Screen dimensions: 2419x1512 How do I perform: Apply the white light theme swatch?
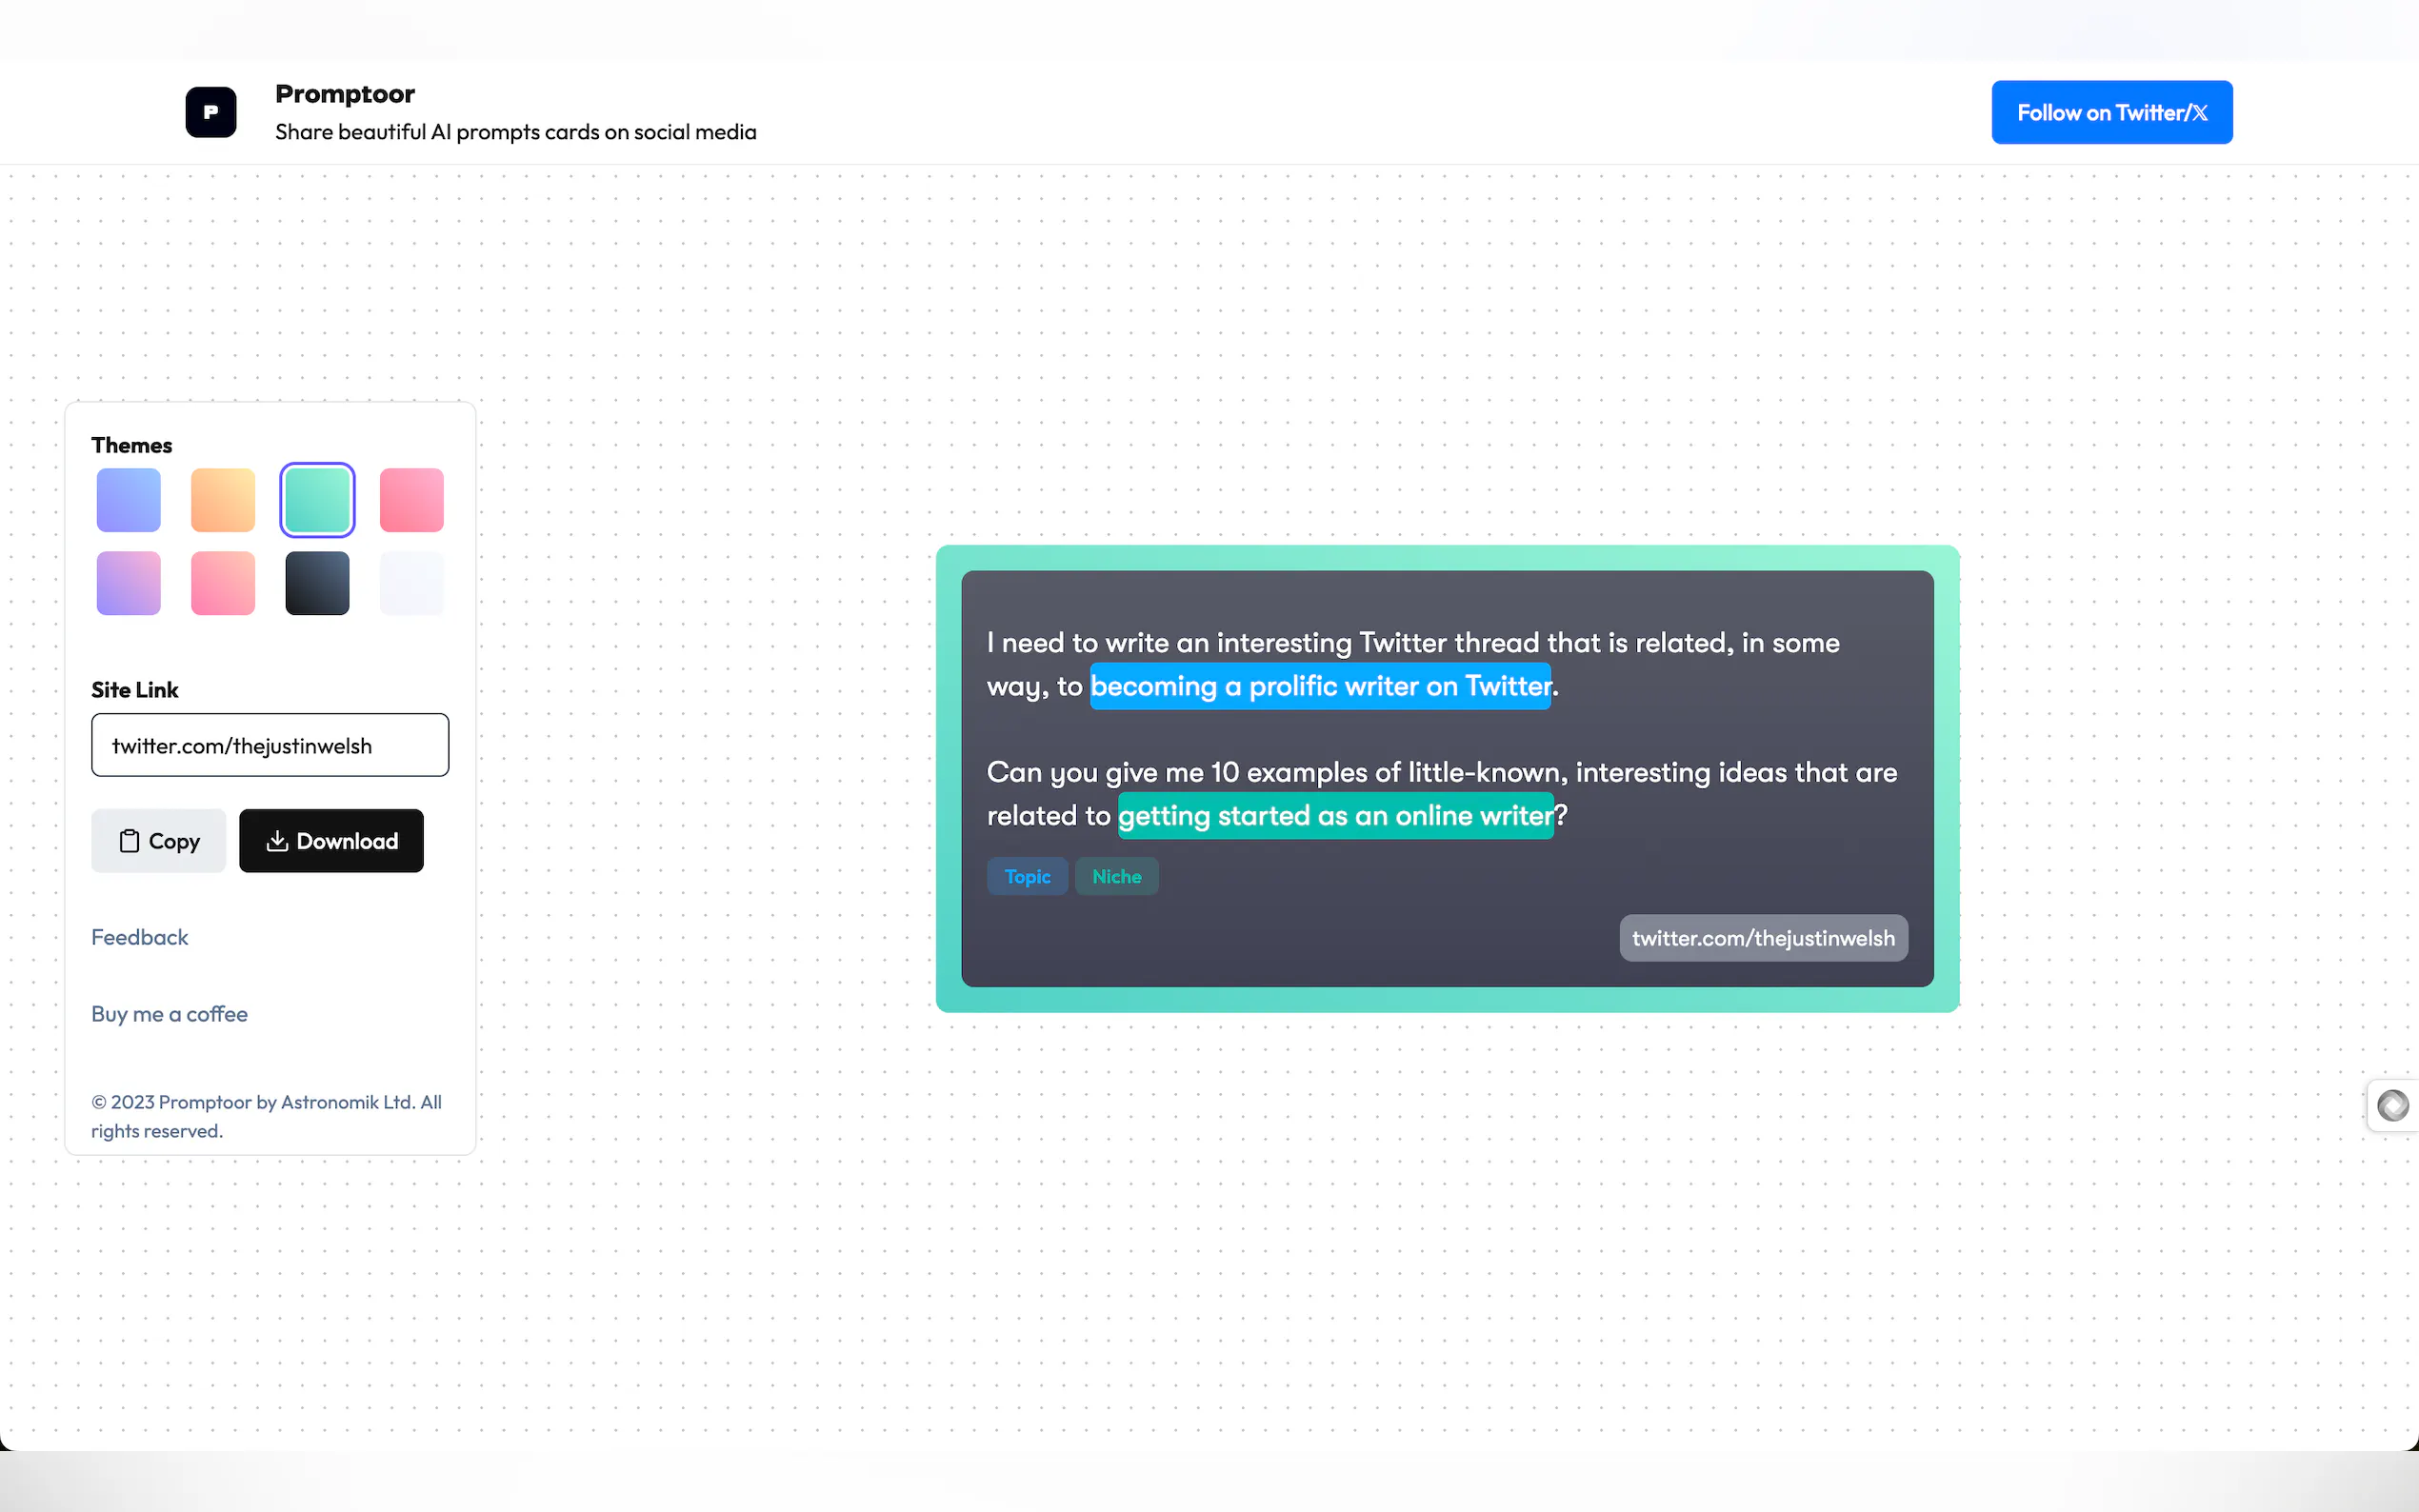(411, 583)
